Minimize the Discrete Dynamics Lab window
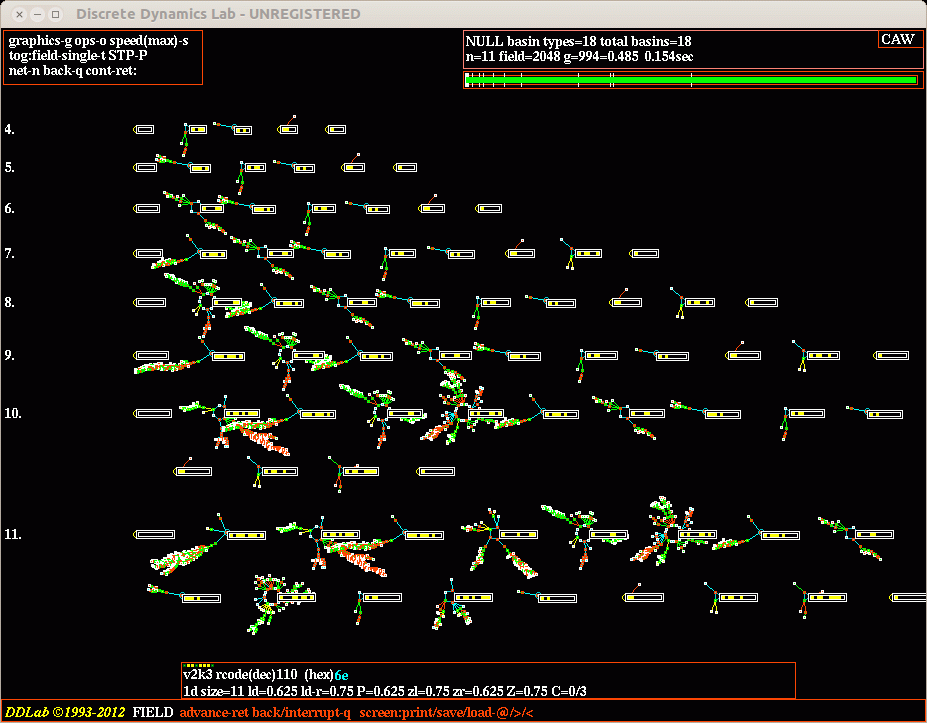927x723 pixels. click(x=37, y=14)
